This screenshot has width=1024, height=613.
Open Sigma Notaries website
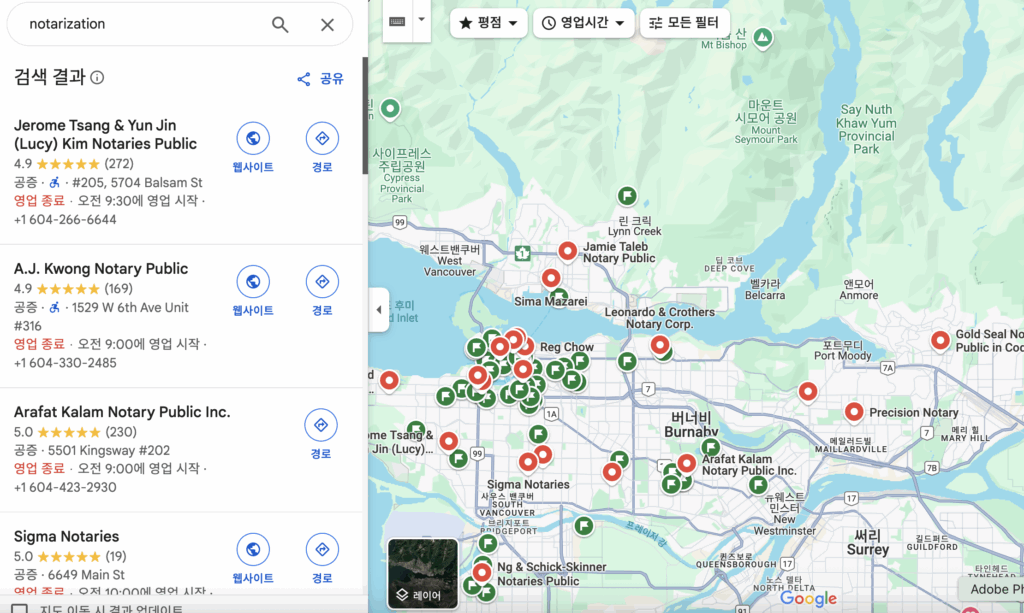pos(253,559)
